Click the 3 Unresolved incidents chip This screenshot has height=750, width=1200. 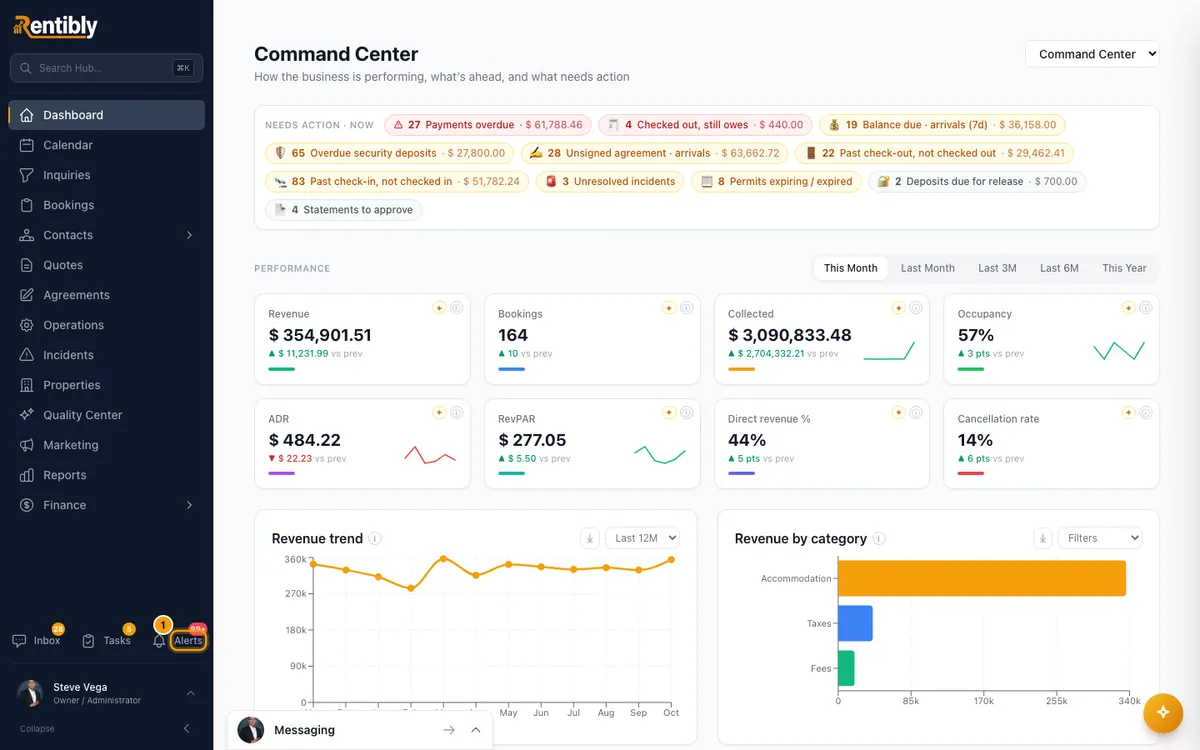click(610, 181)
